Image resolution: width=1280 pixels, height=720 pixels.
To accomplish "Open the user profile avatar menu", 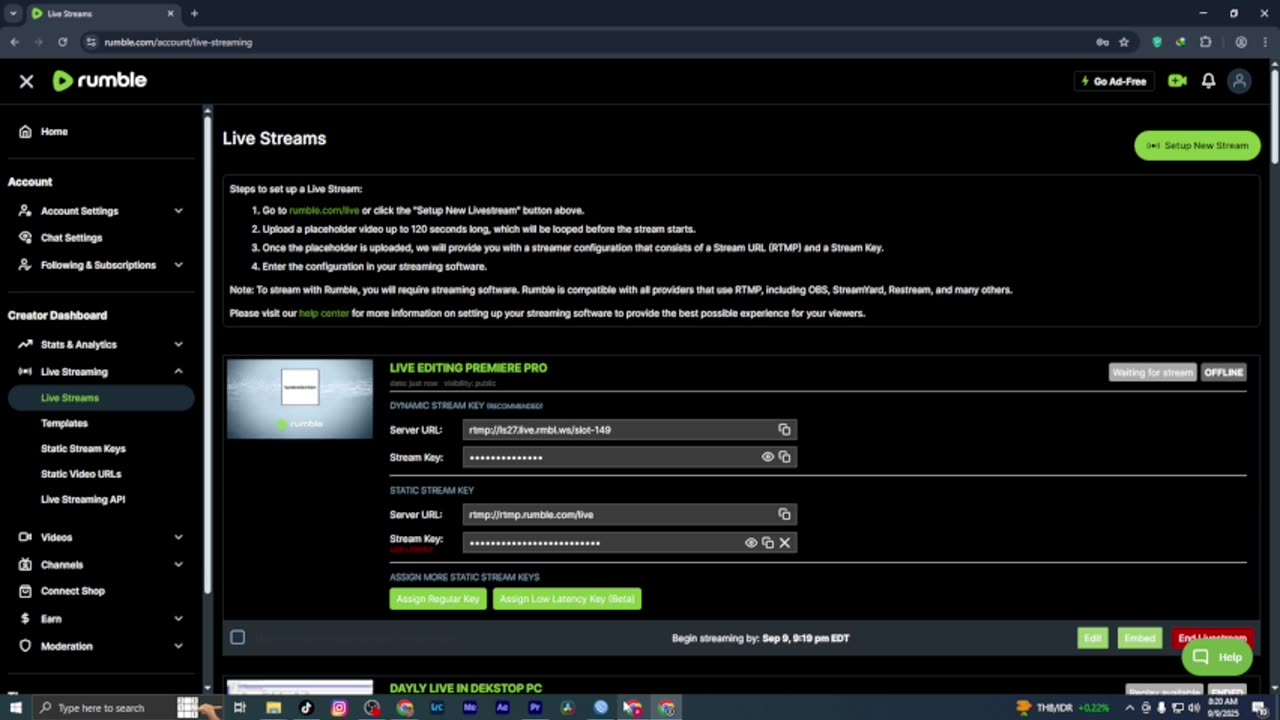I will pos(1239,81).
